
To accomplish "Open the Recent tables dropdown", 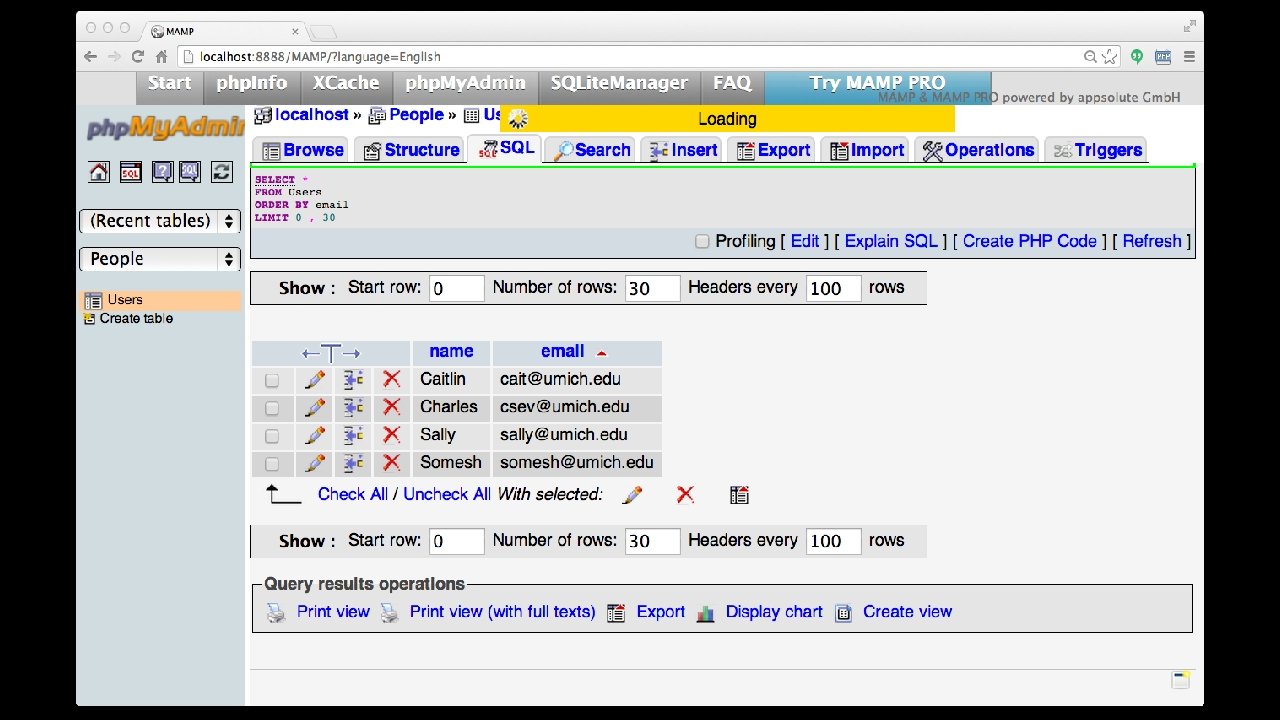I will tap(160, 221).
